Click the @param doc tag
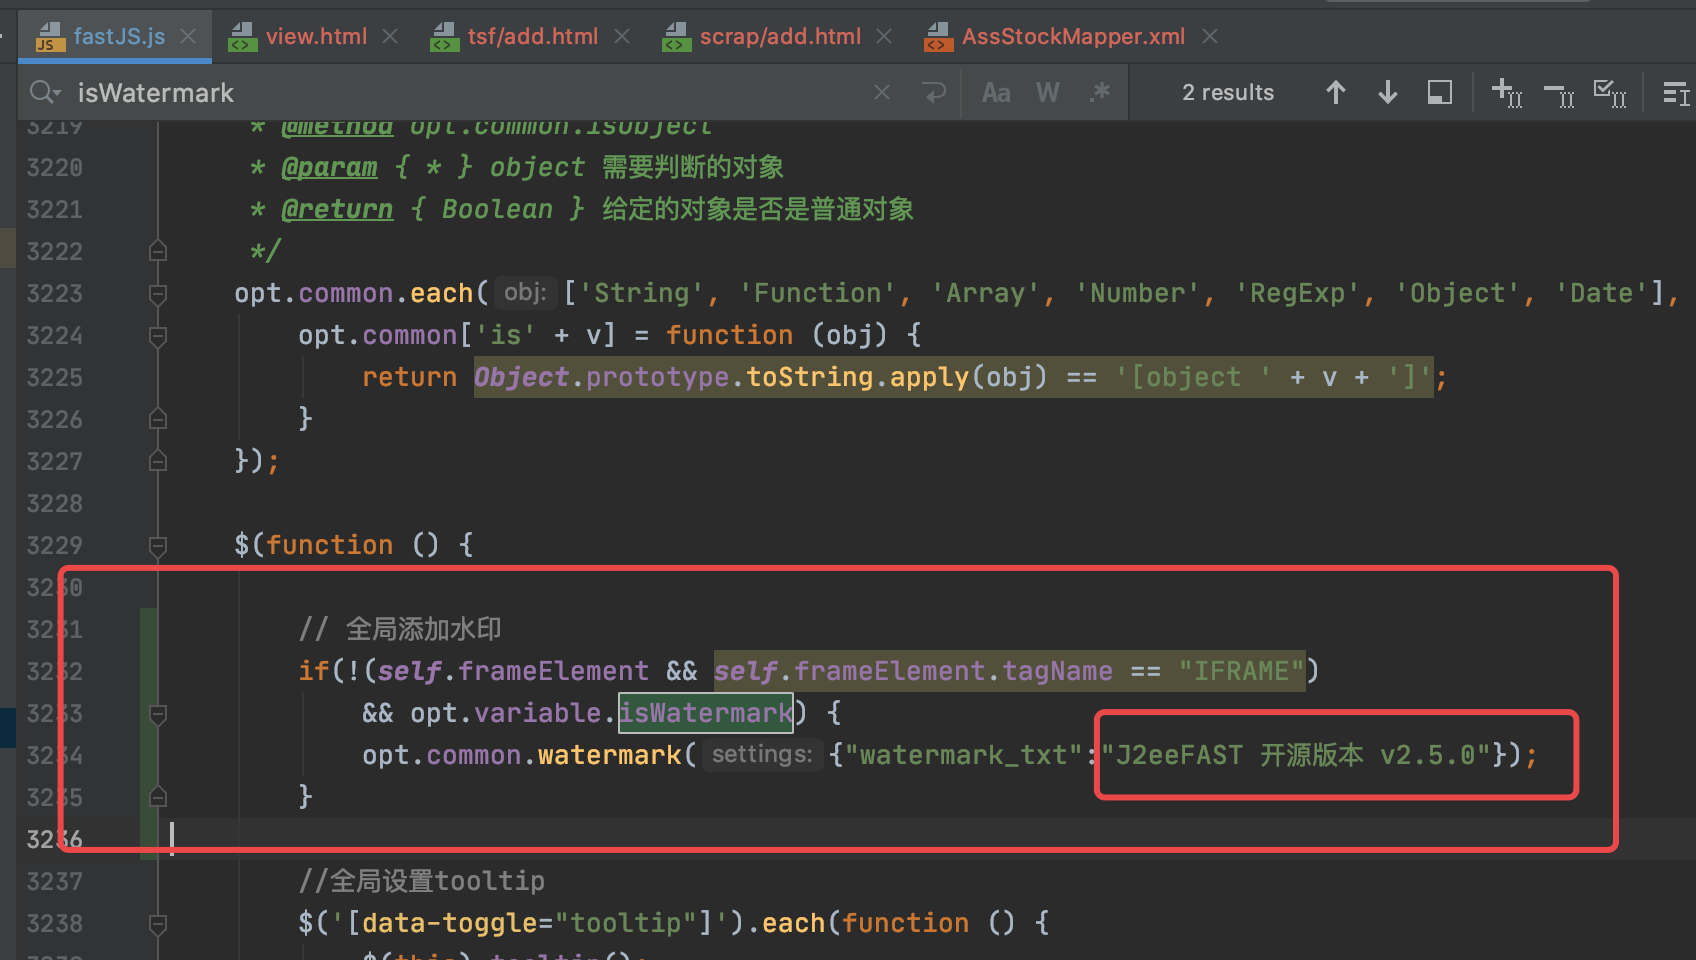 coord(330,168)
